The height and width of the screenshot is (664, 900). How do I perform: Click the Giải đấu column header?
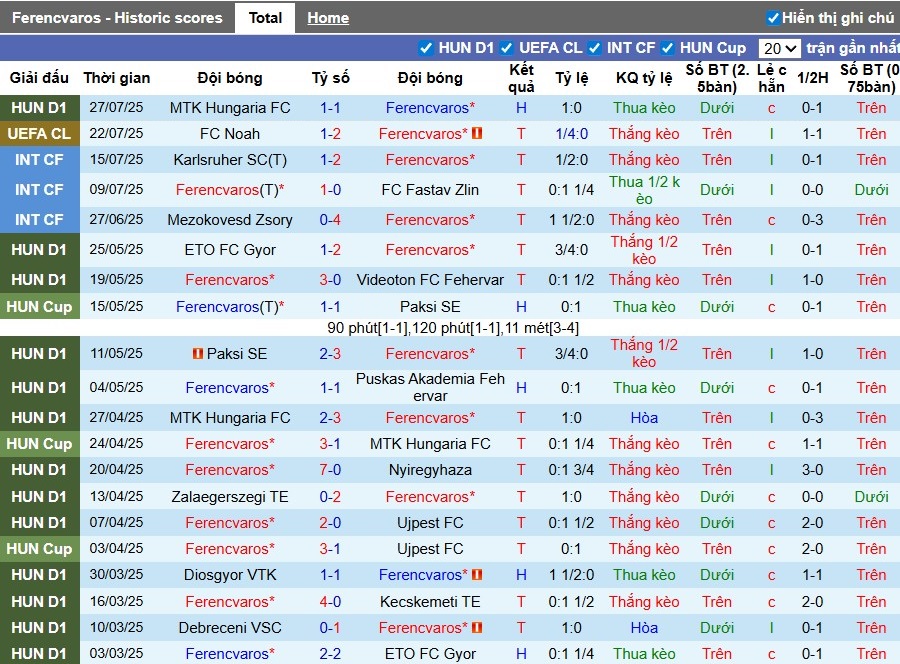click(x=39, y=77)
